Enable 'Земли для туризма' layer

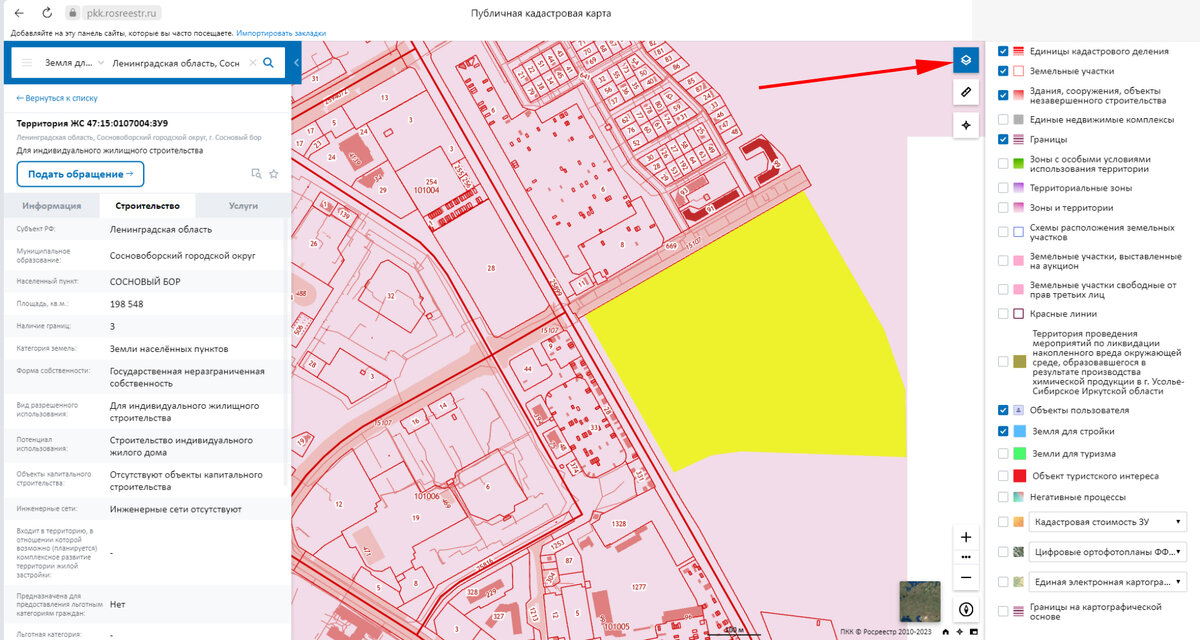[1003, 453]
